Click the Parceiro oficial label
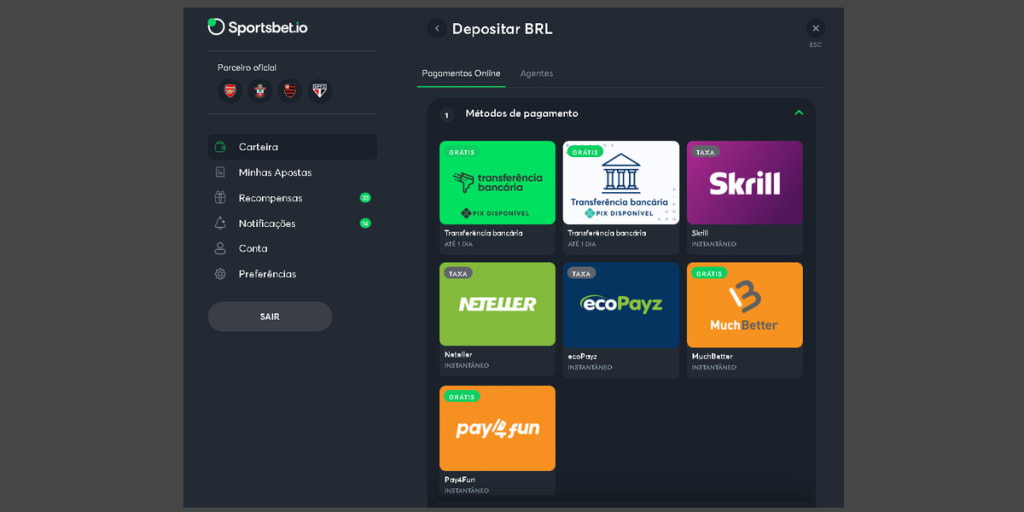Screen dimensions: 1024x512 pyautogui.click(x=247, y=67)
